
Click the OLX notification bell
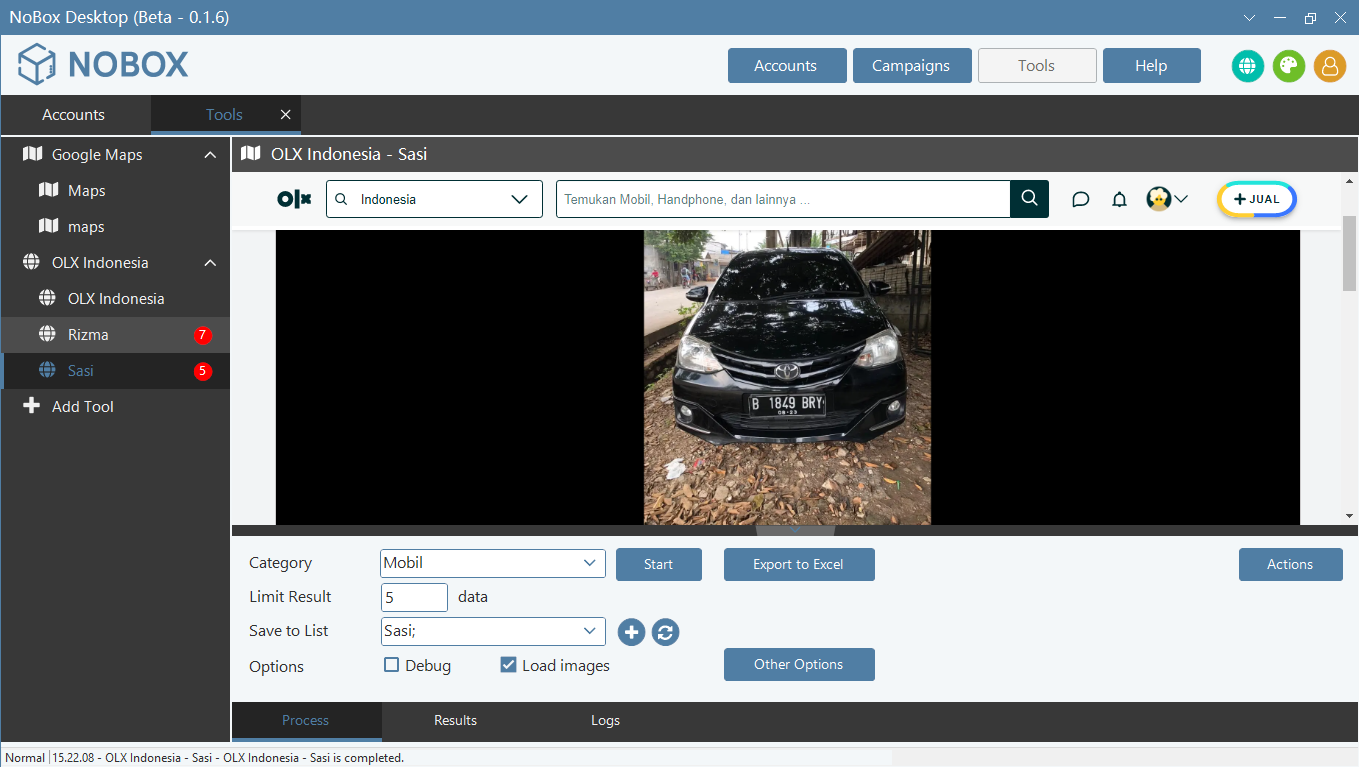coord(1119,199)
